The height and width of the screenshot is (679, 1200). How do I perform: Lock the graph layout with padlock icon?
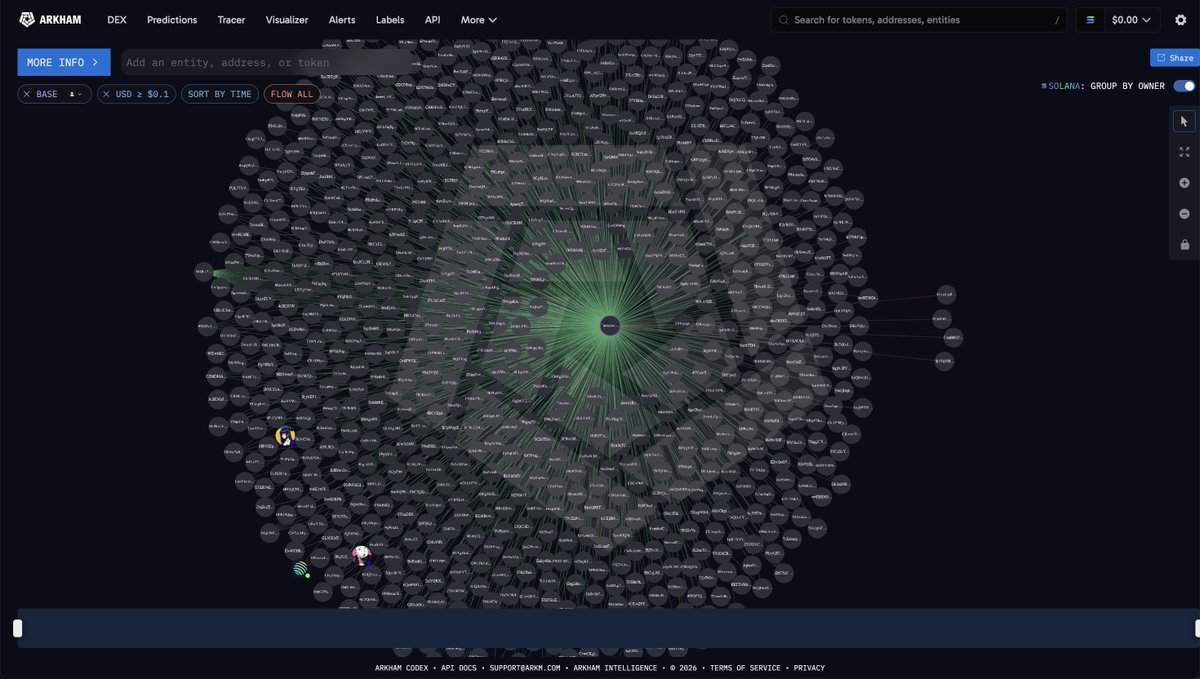[x=1184, y=245]
